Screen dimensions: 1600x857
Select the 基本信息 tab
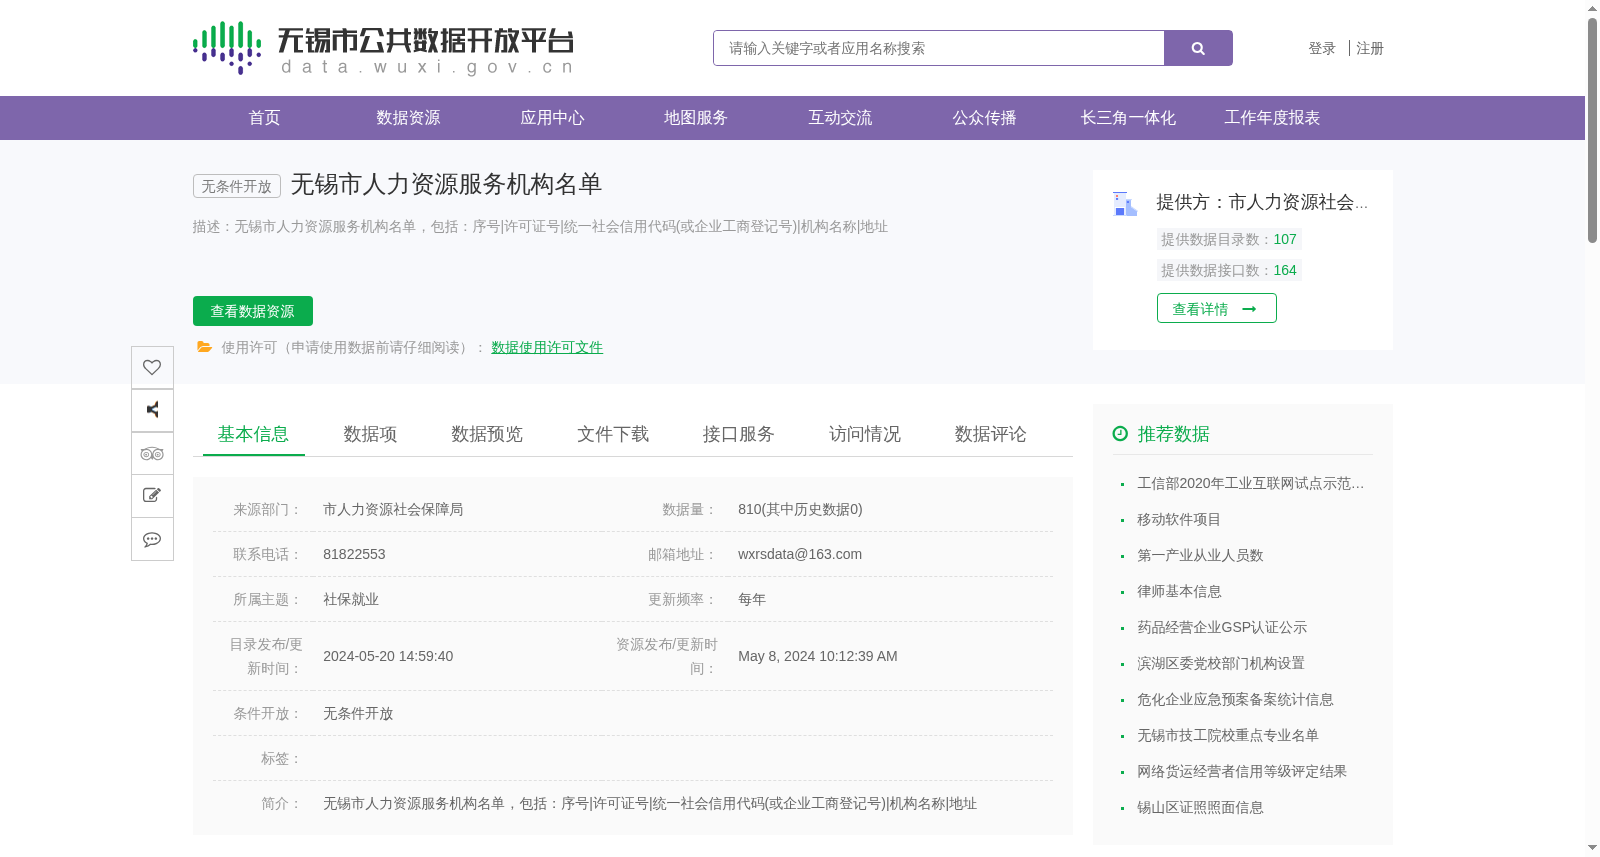point(253,434)
